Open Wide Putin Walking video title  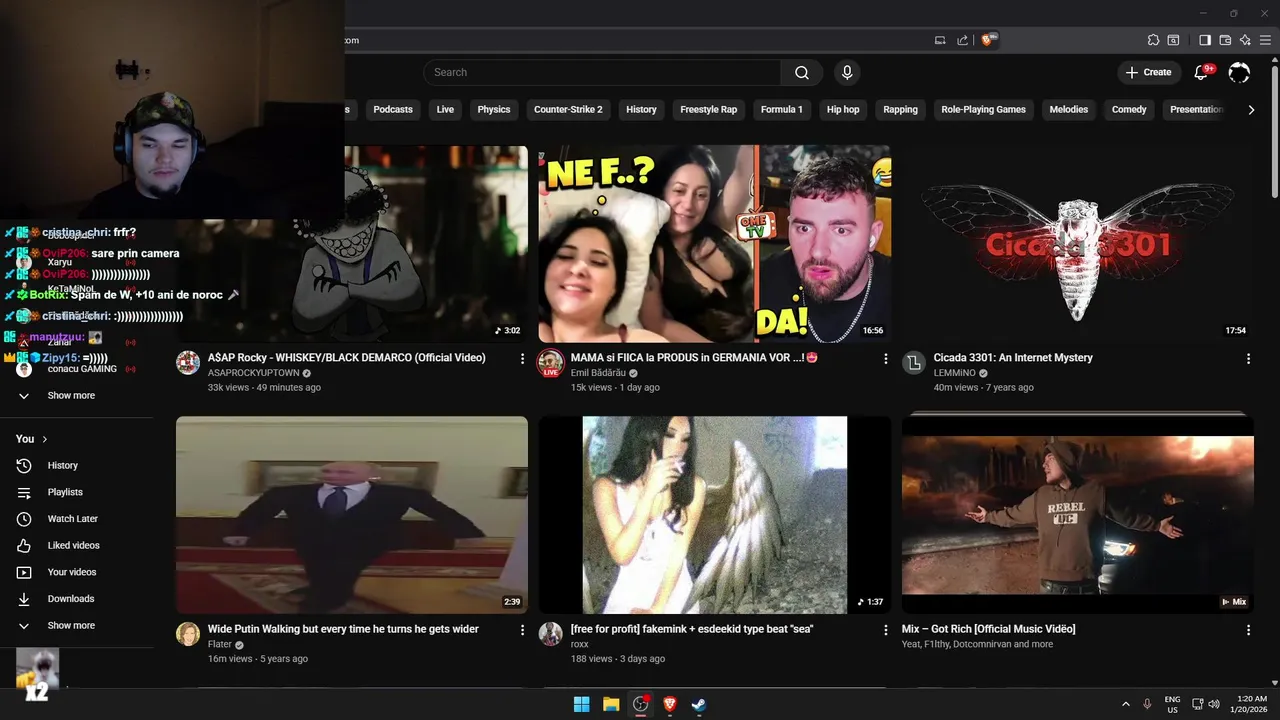[x=343, y=629]
